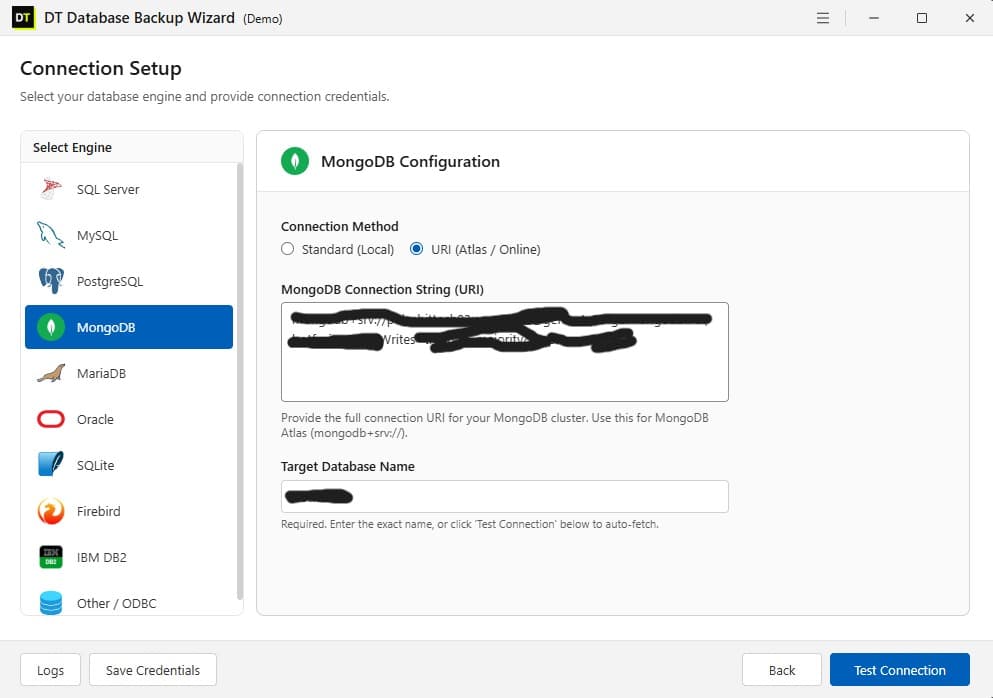Viewport: 993px width, 698px height.
Task: Focus the MongoDB Connection String text area
Action: [505, 352]
